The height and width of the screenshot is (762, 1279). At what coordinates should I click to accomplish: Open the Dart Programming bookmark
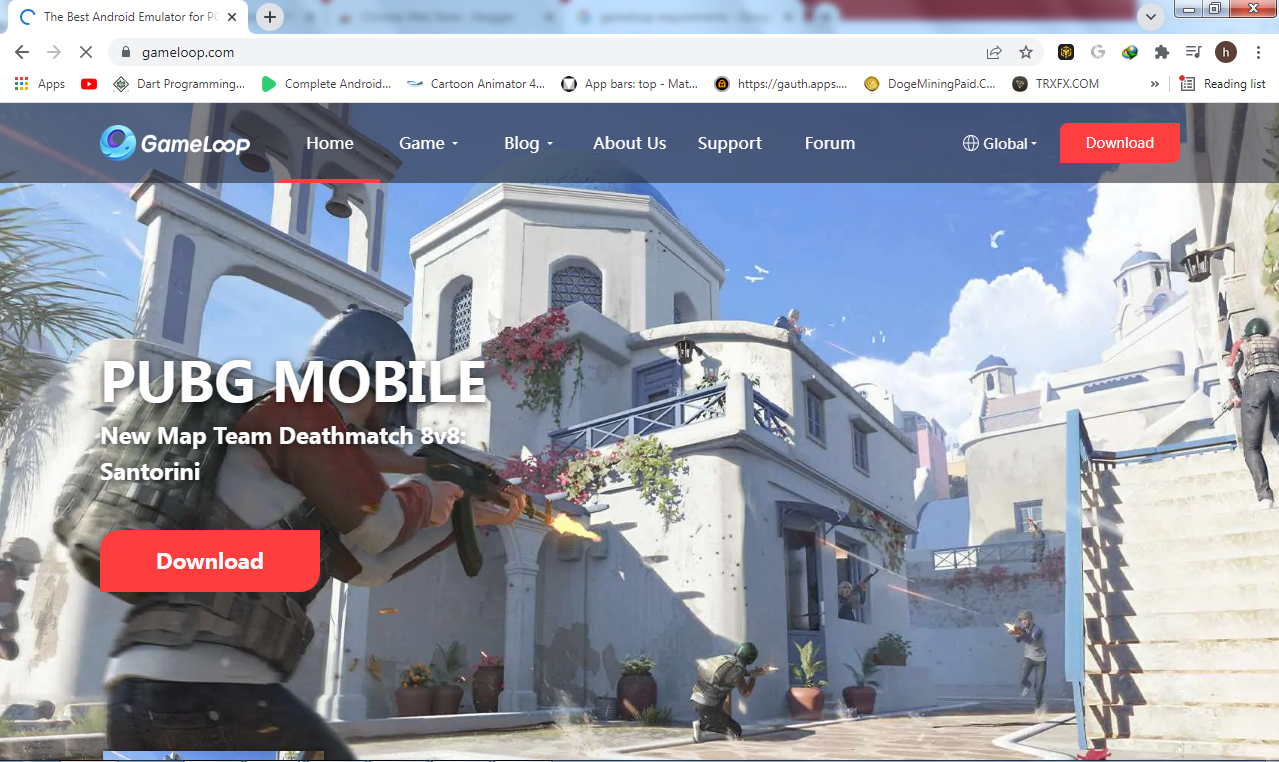pyautogui.click(x=178, y=84)
